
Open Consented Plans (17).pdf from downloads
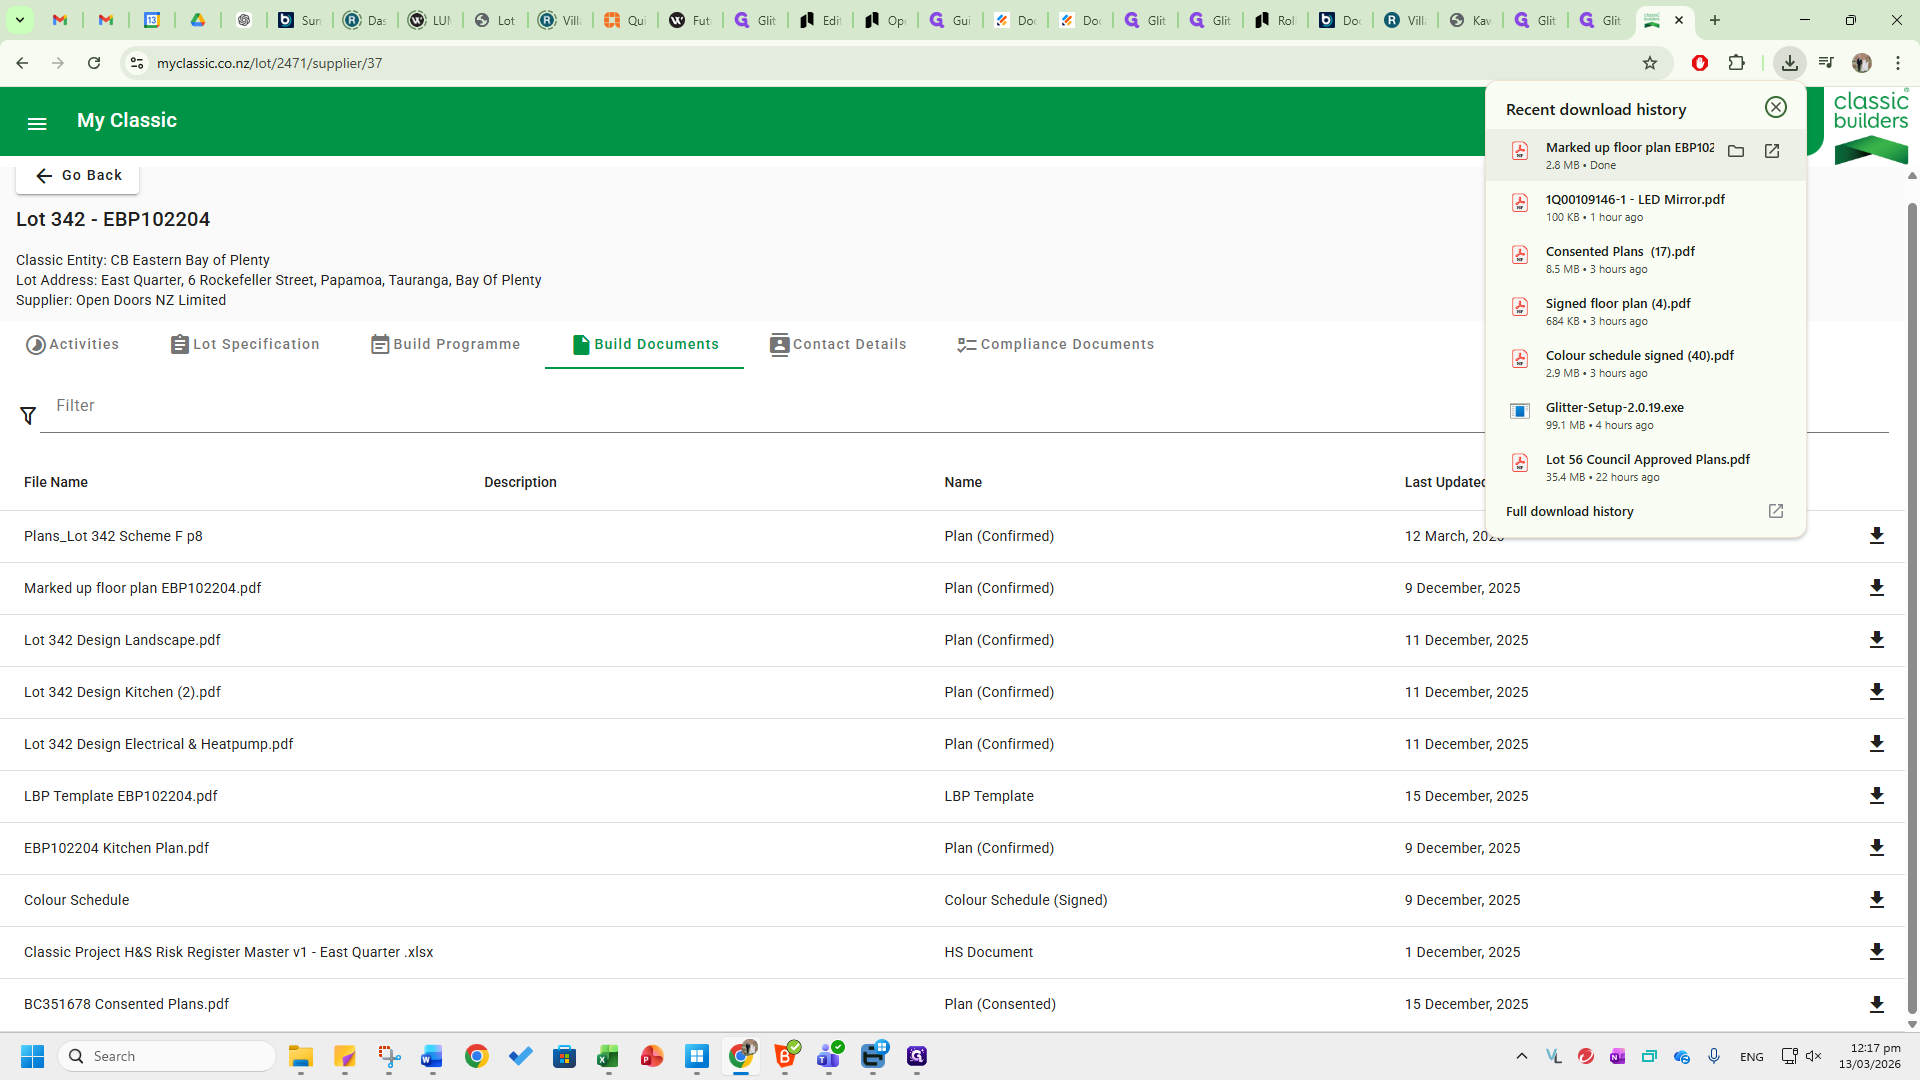click(x=1619, y=252)
